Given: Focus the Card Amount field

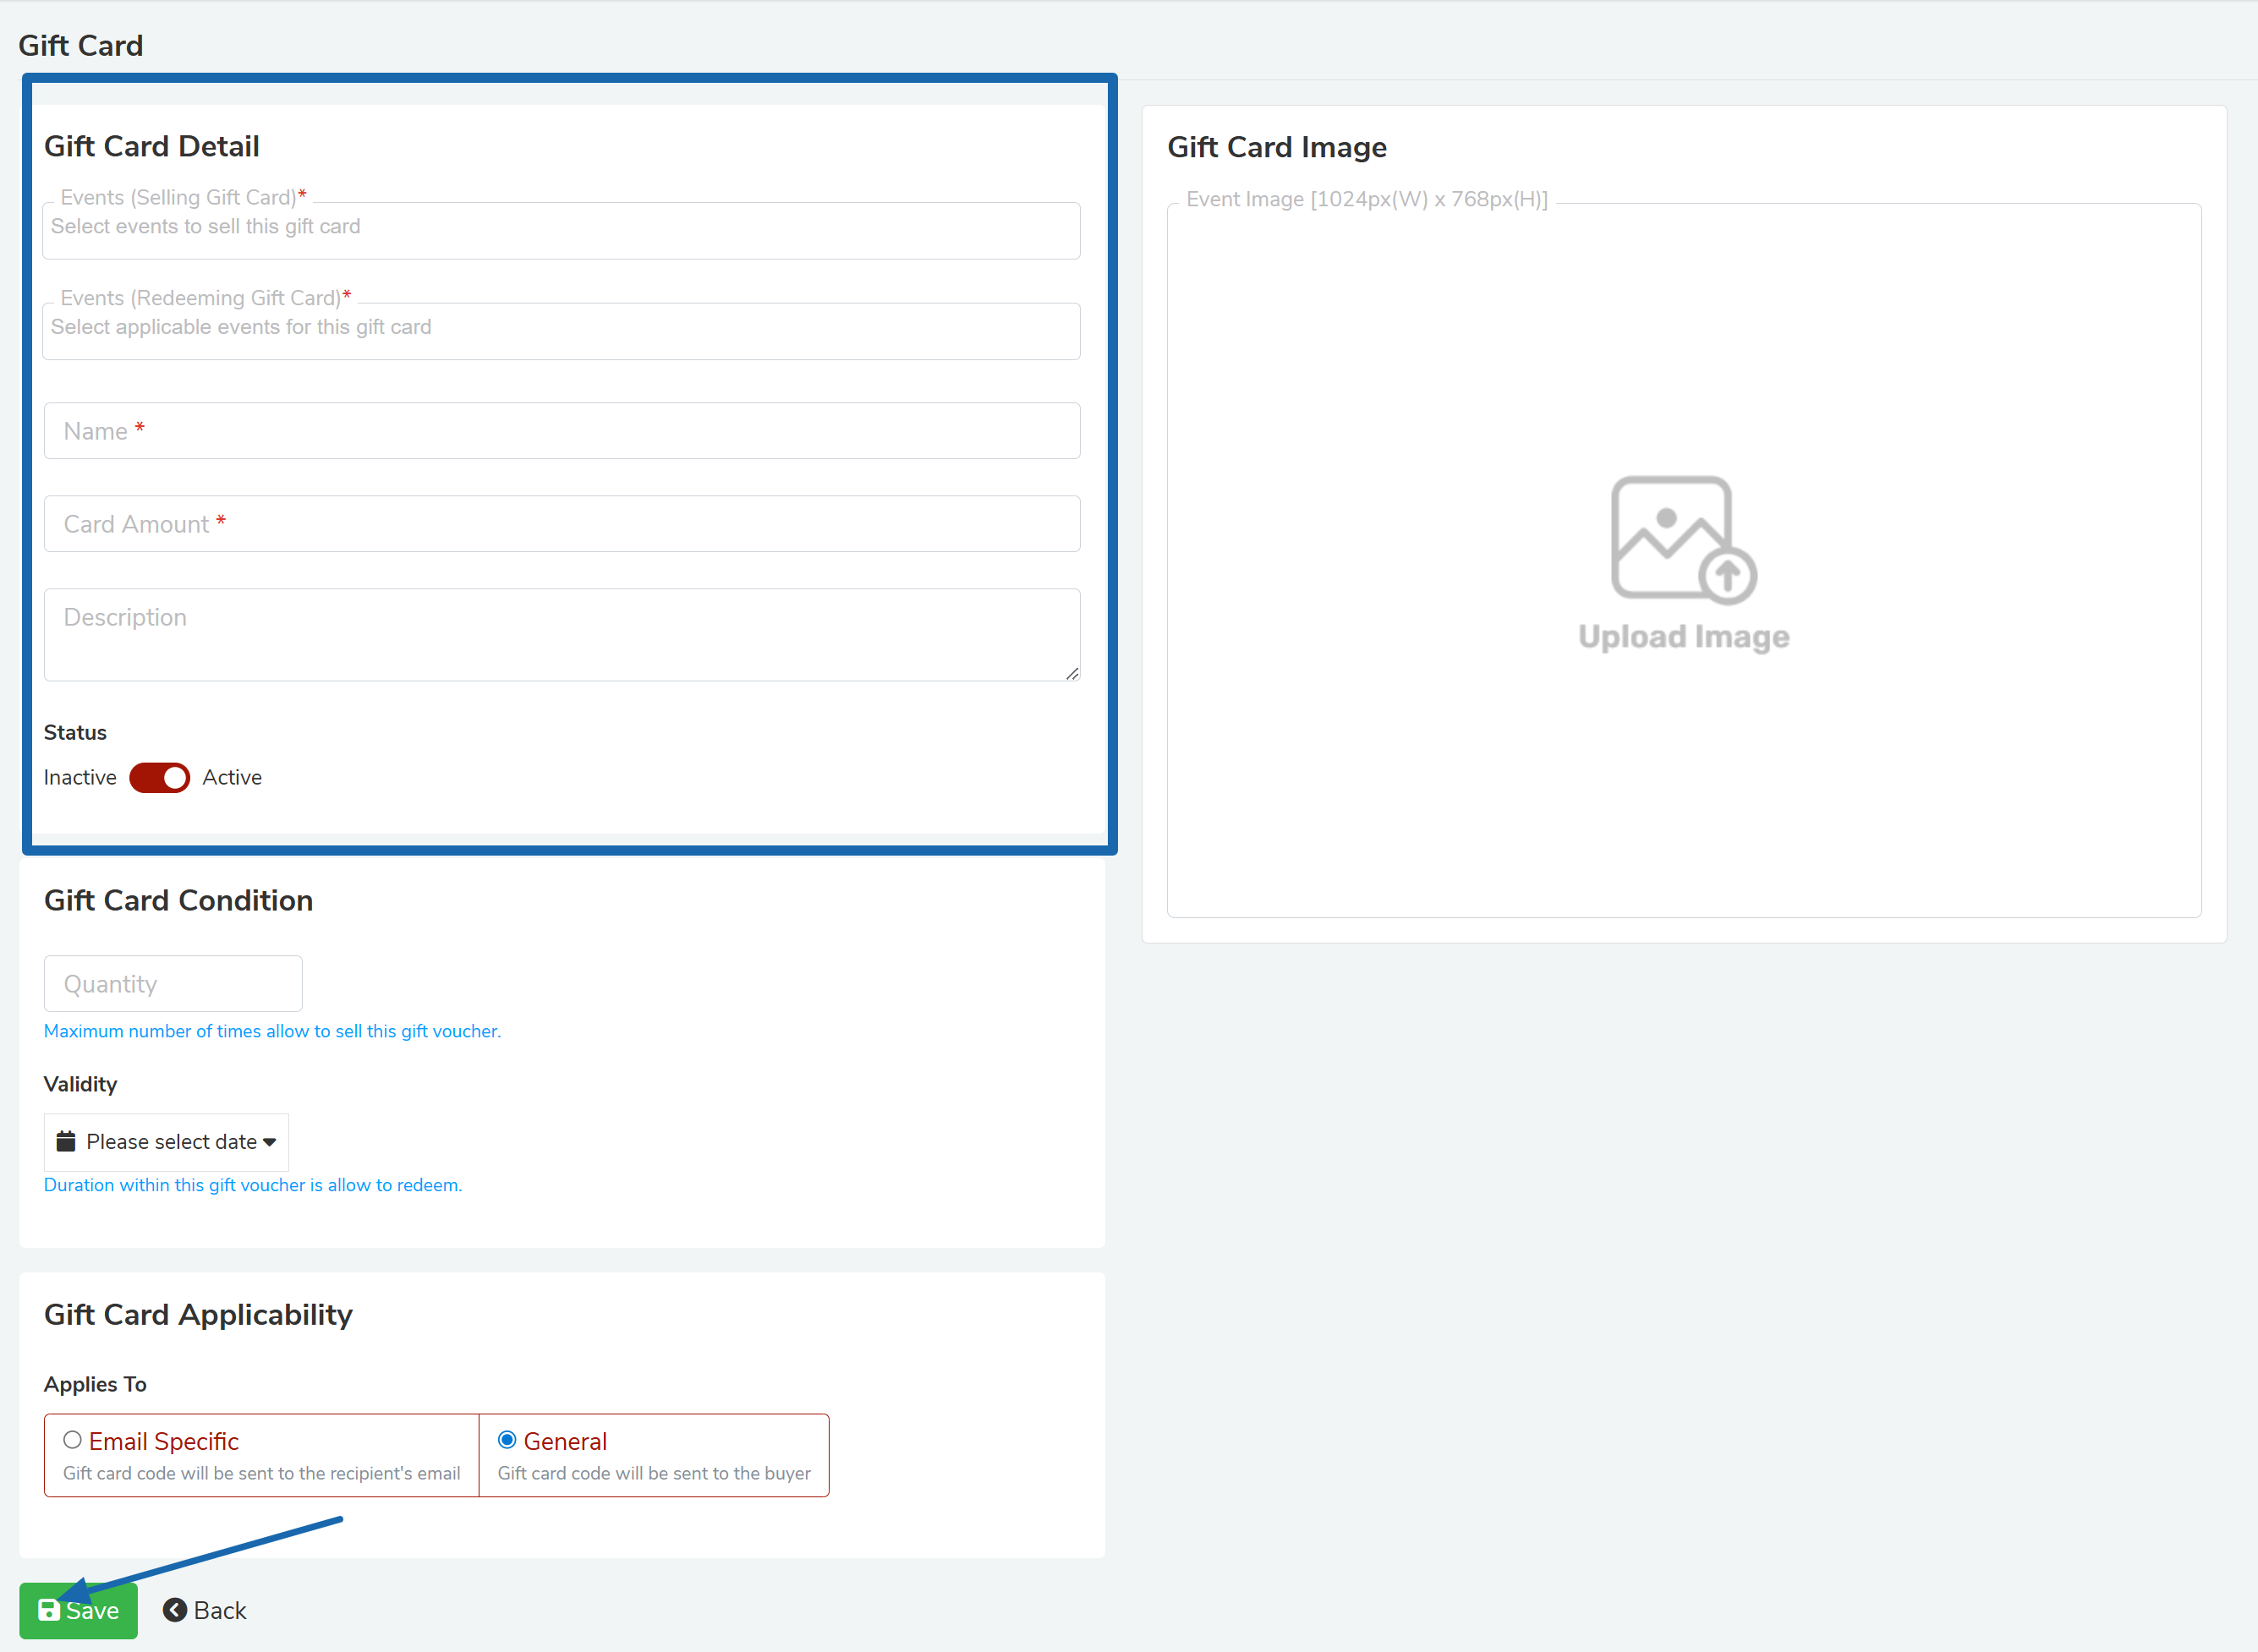Looking at the screenshot, I should coord(560,524).
